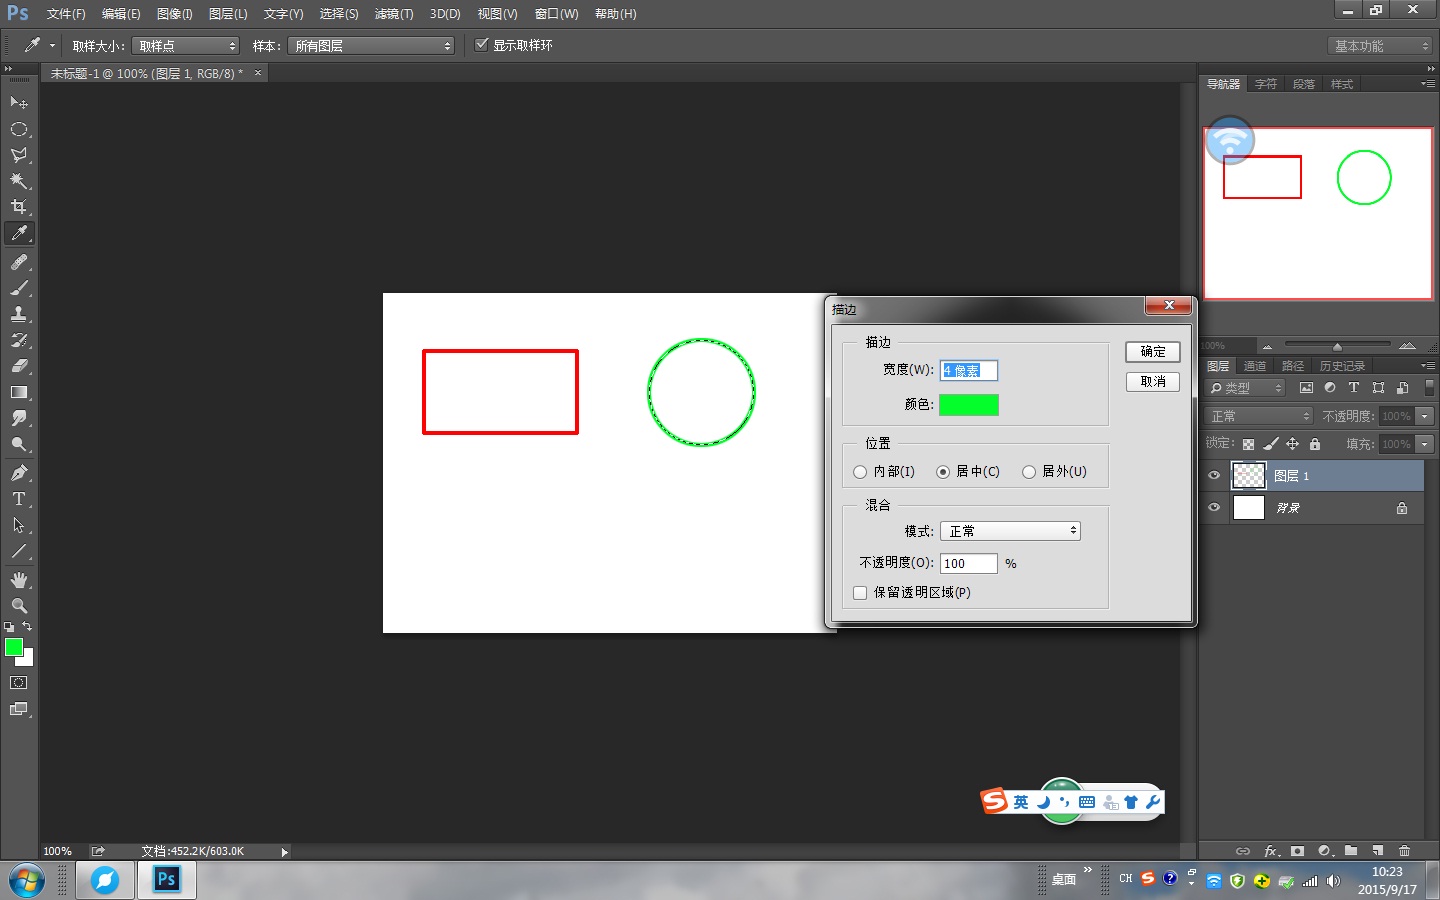Switch to the 历史记录 tab

(1342, 366)
